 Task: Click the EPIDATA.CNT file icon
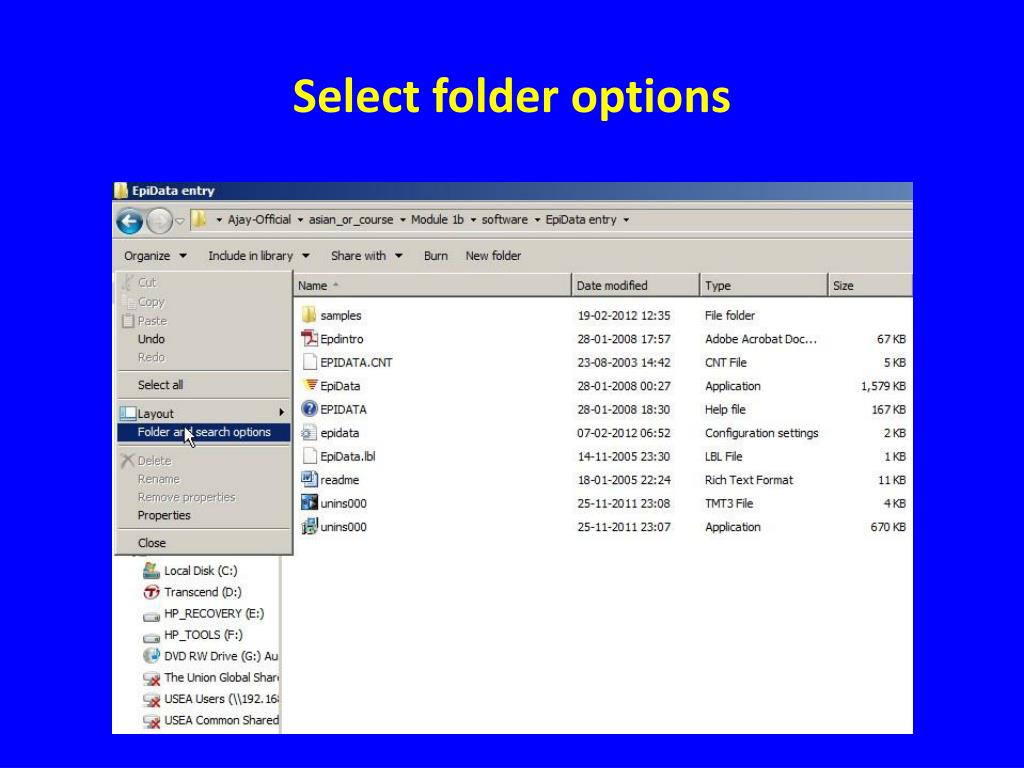pyautogui.click(x=310, y=362)
